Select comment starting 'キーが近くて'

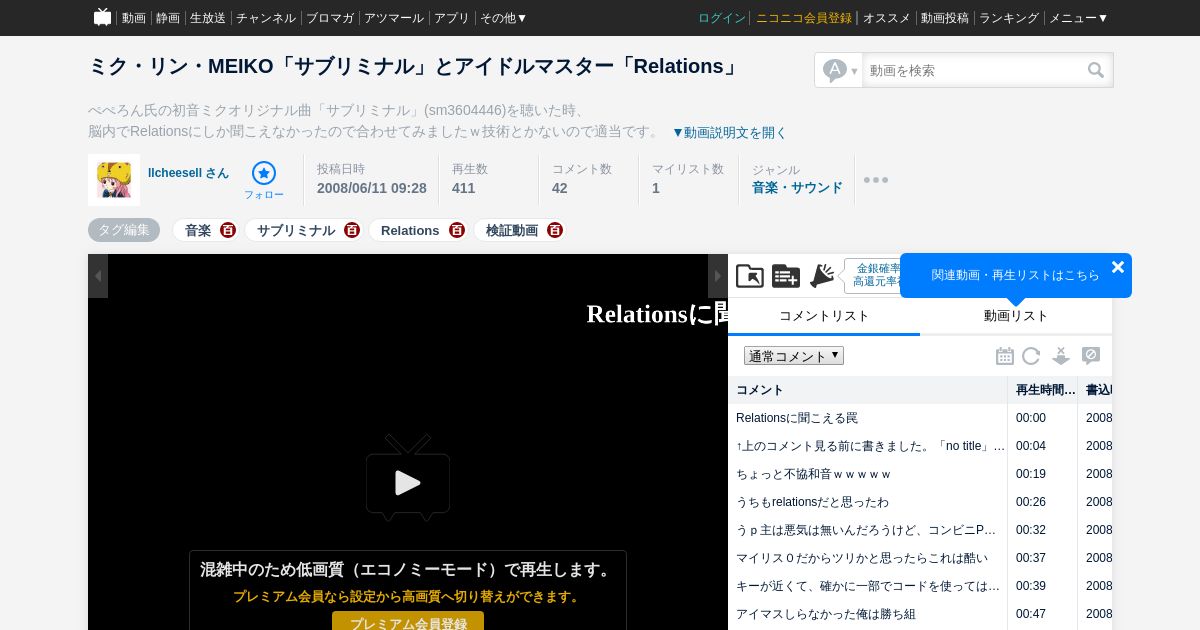pos(868,586)
